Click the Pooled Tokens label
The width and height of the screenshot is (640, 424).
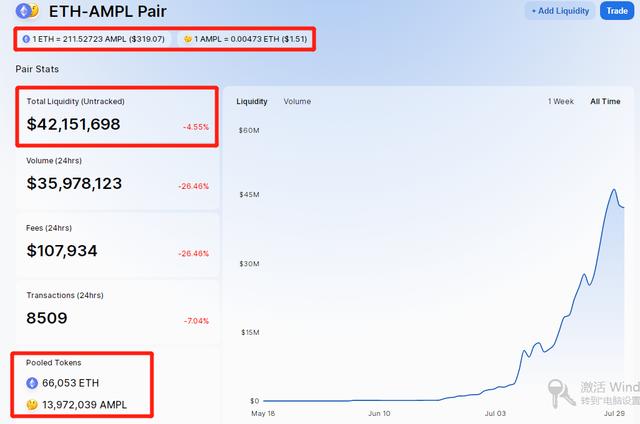click(x=53, y=362)
